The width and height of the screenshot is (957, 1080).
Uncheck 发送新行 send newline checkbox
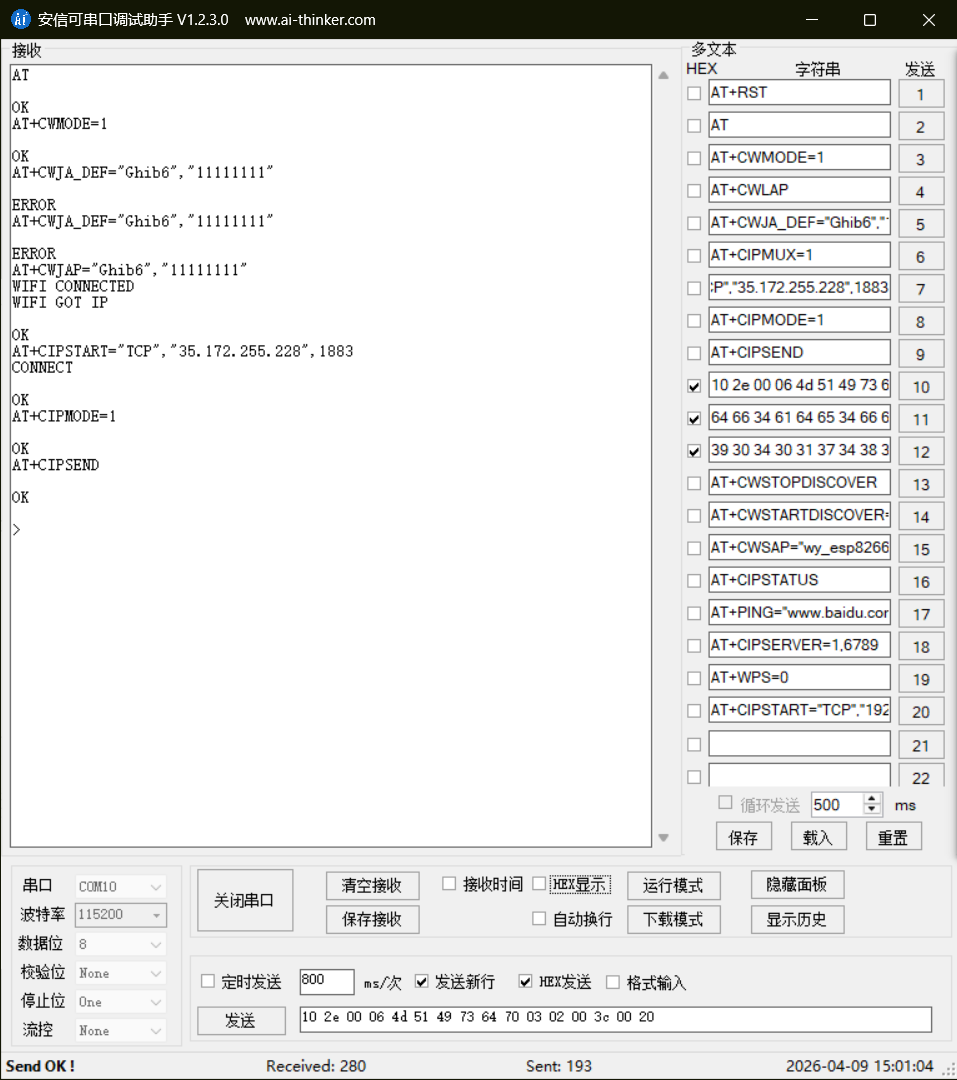pyautogui.click(x=422, y=982)
